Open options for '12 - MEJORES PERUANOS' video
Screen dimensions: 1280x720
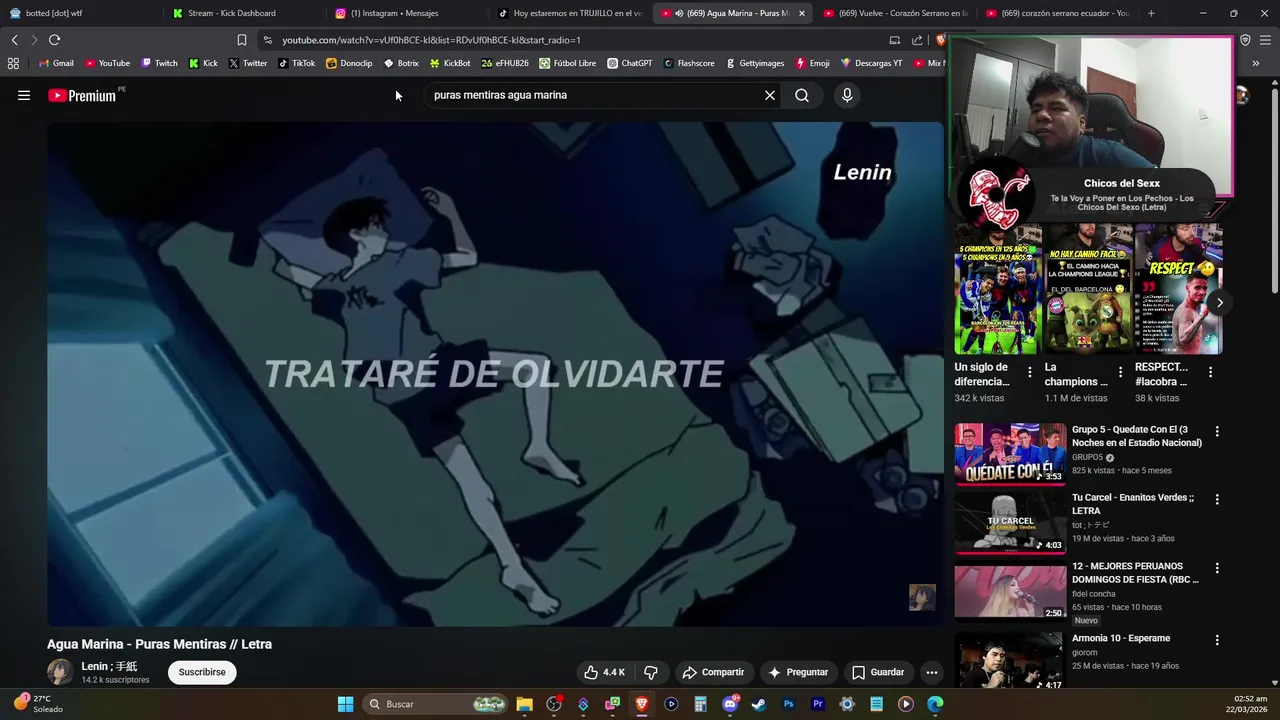(1217, 568)
